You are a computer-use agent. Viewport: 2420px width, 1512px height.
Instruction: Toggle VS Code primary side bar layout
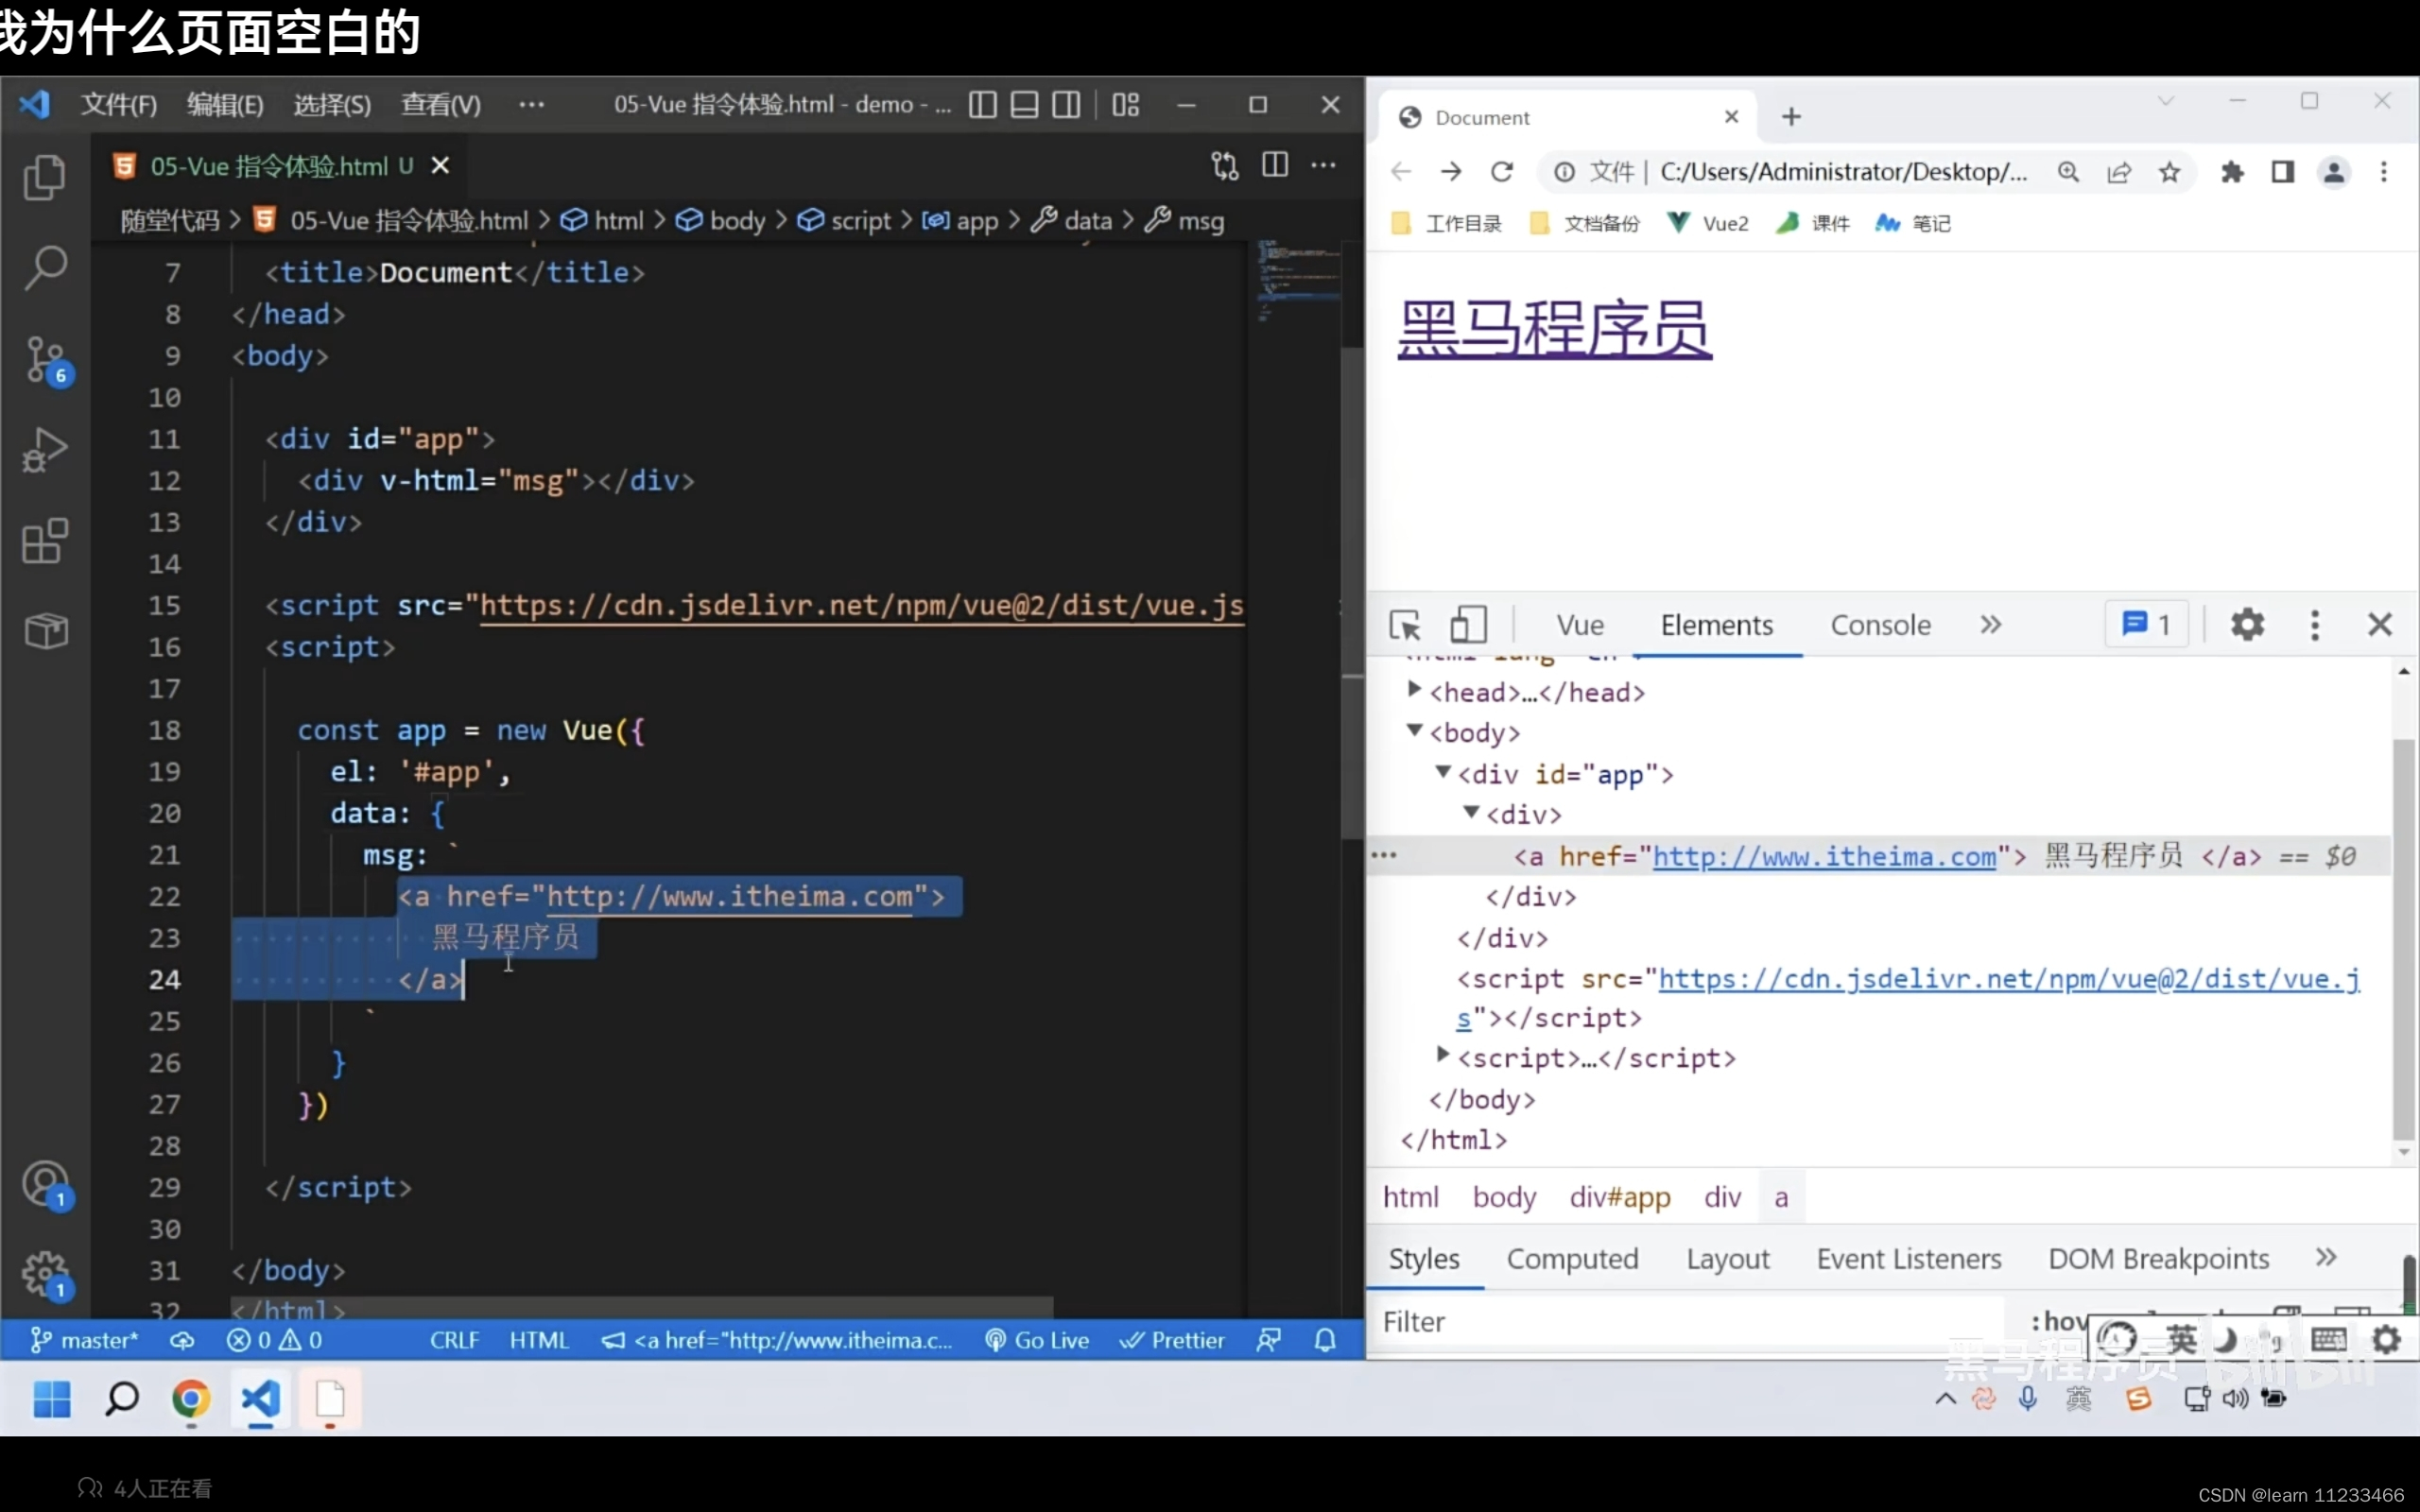tap(982, 104)
